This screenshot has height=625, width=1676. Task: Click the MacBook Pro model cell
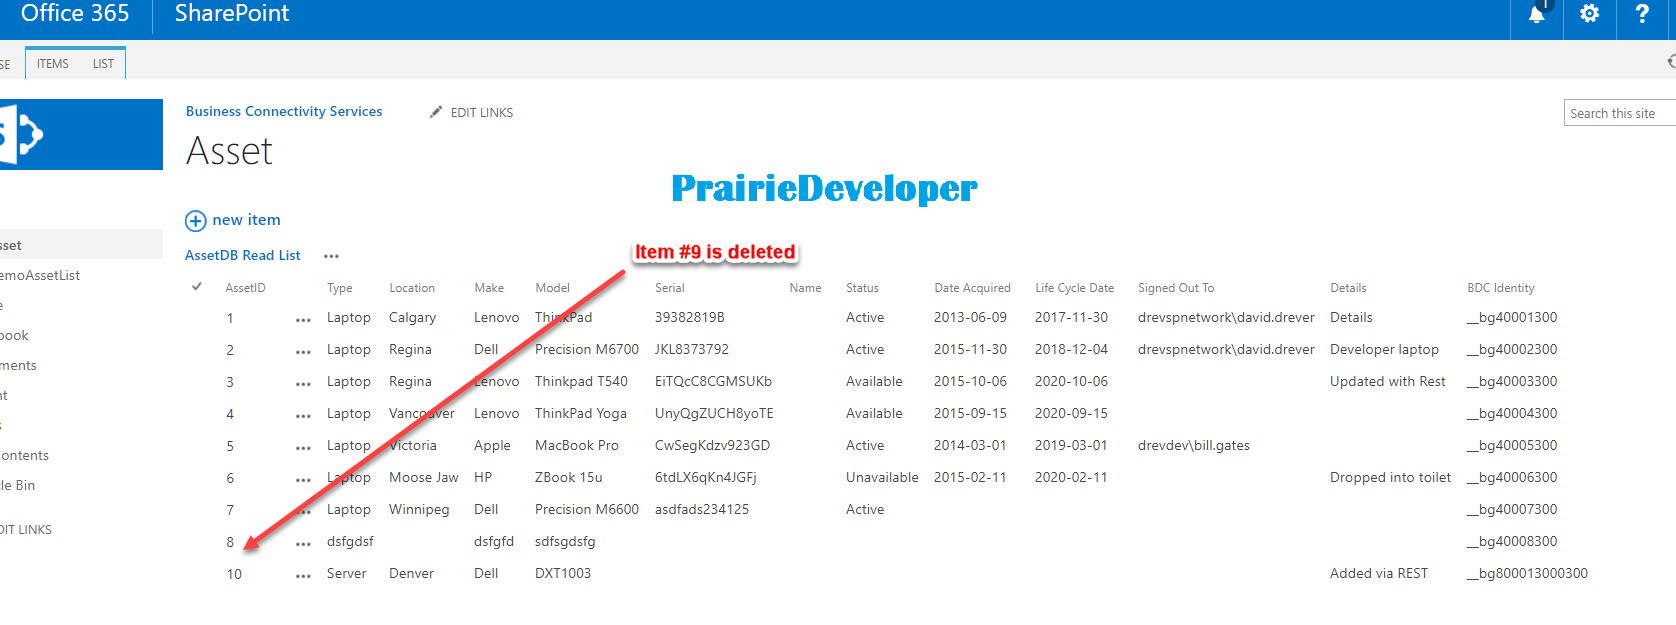coord(577,445)
